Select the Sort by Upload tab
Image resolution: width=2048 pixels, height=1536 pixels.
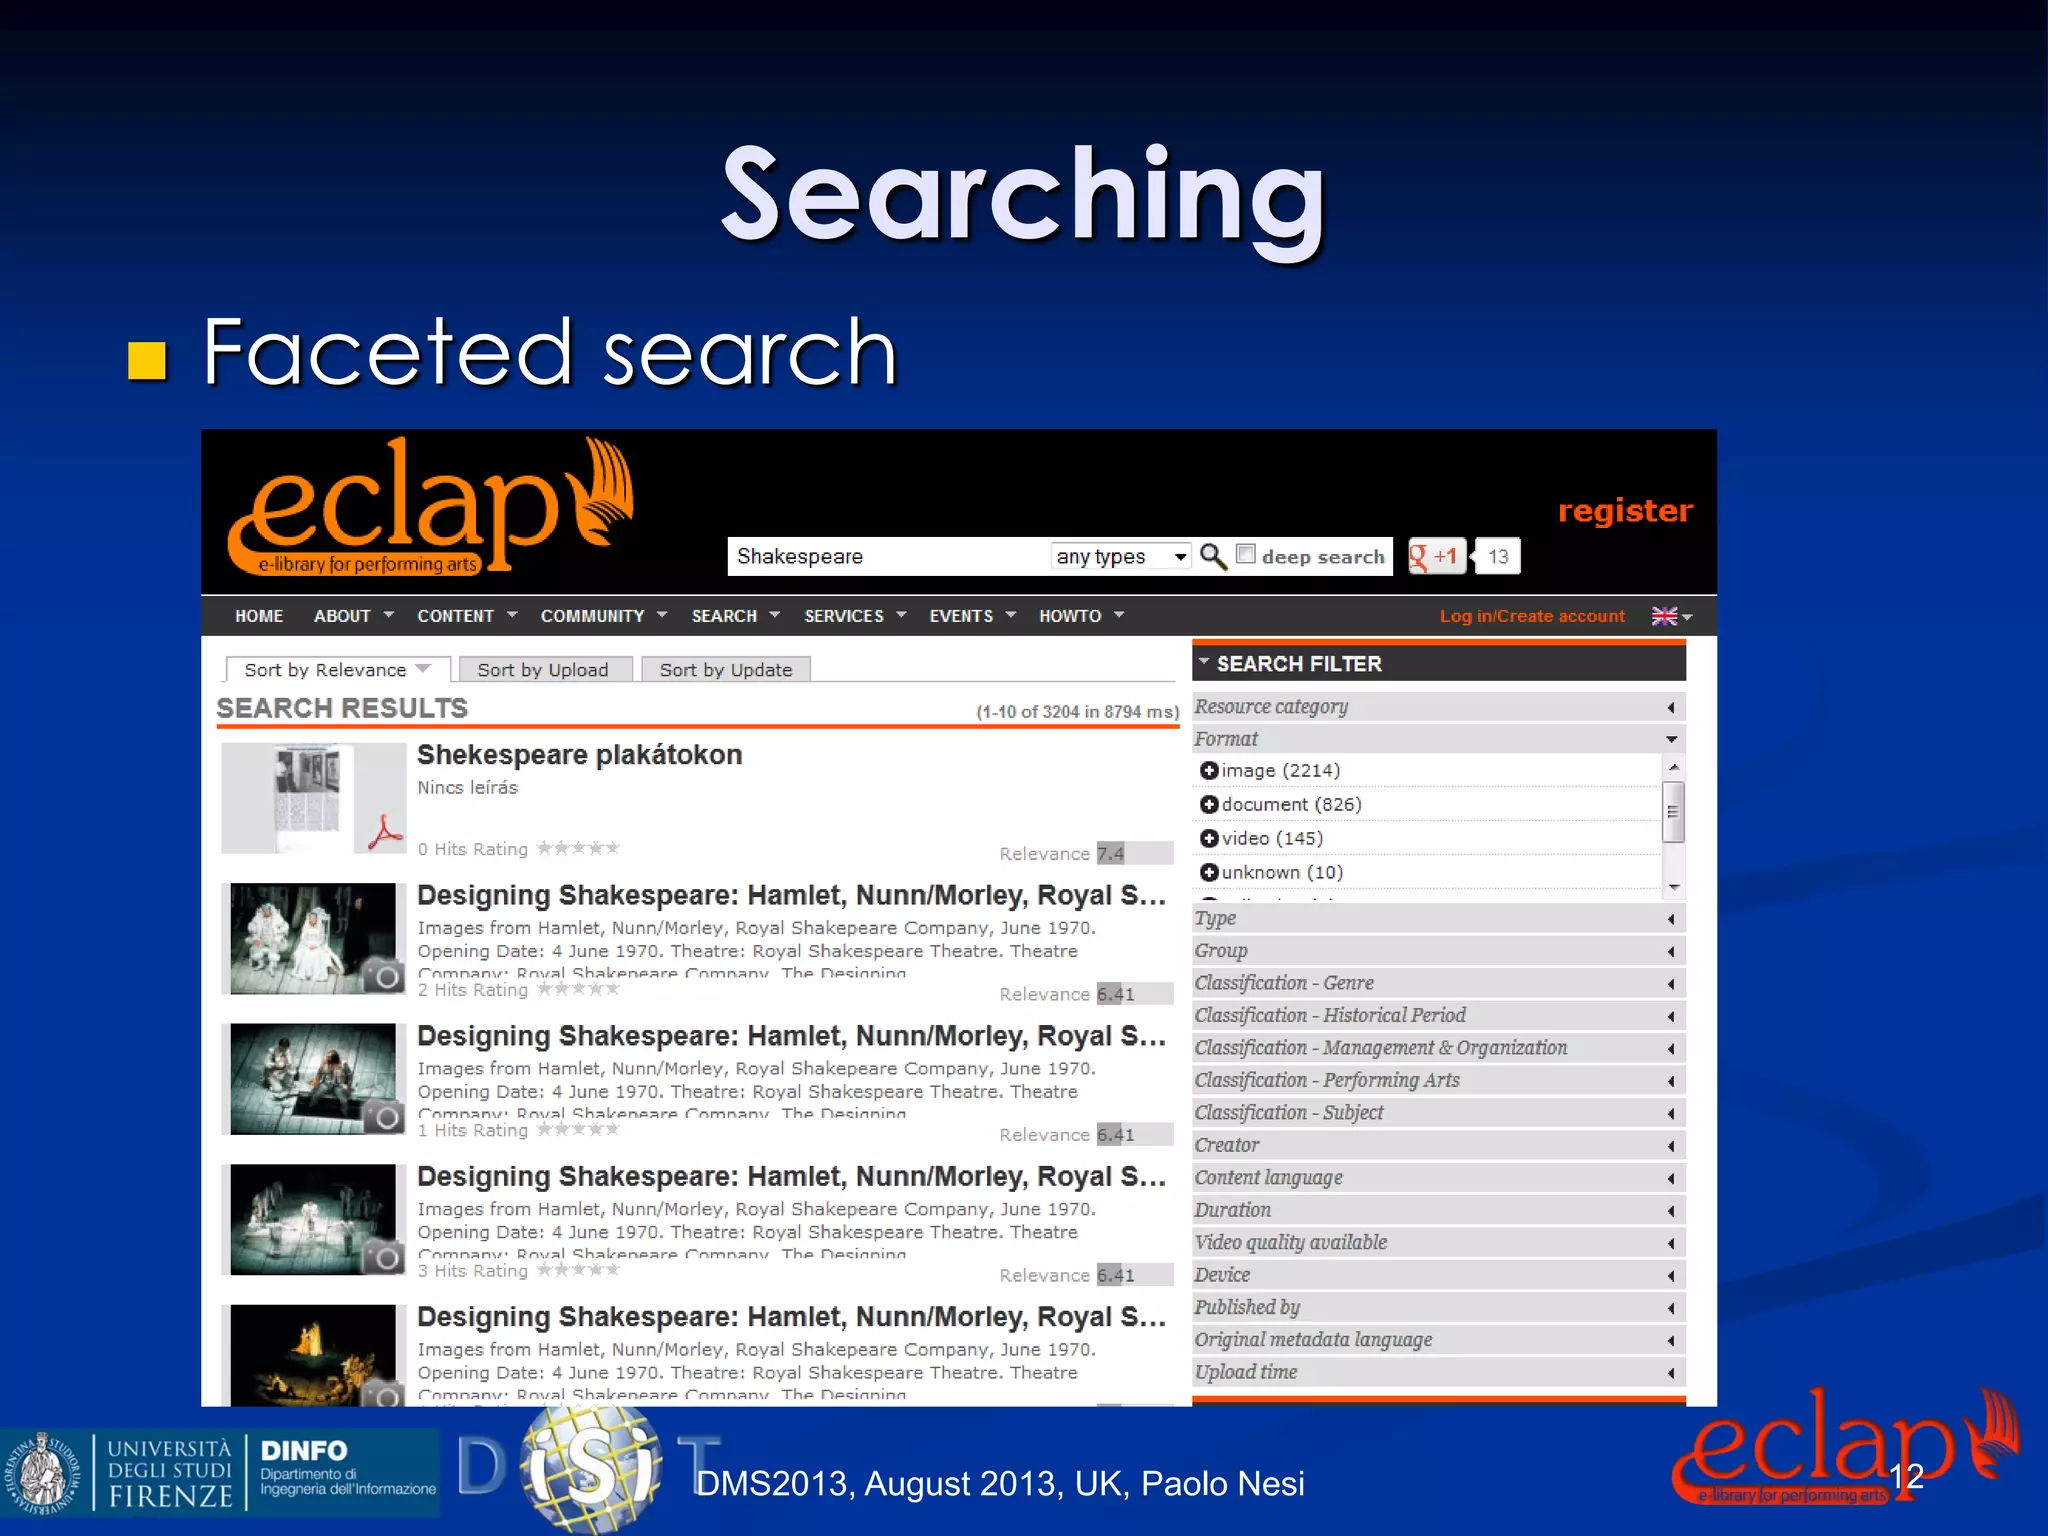[x=544, y=669]
